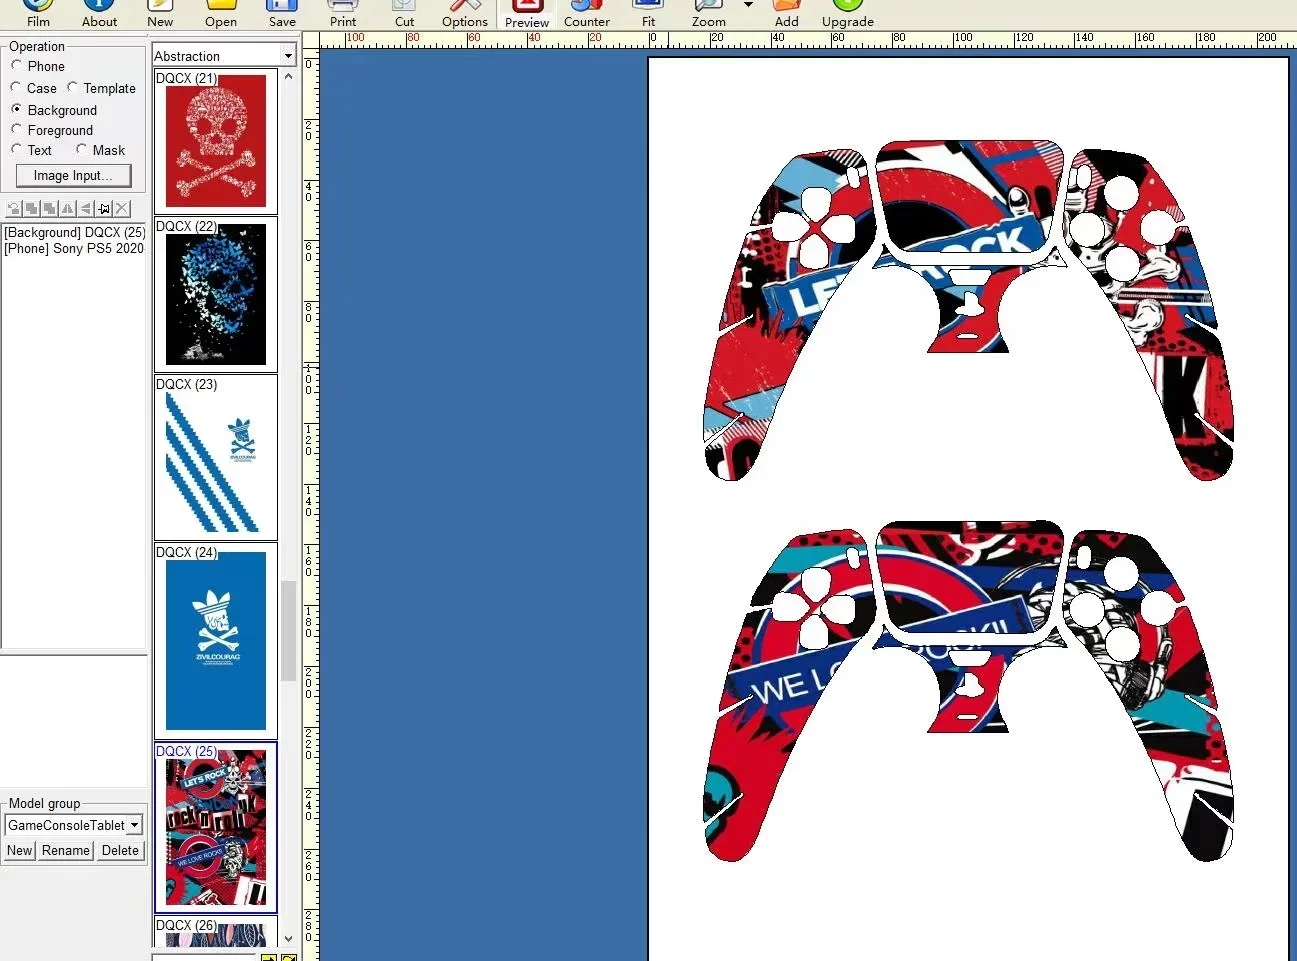Click the lower PS5 controller skin on canvas
This screenshot has height=961, width=1297.
[968, 690]
